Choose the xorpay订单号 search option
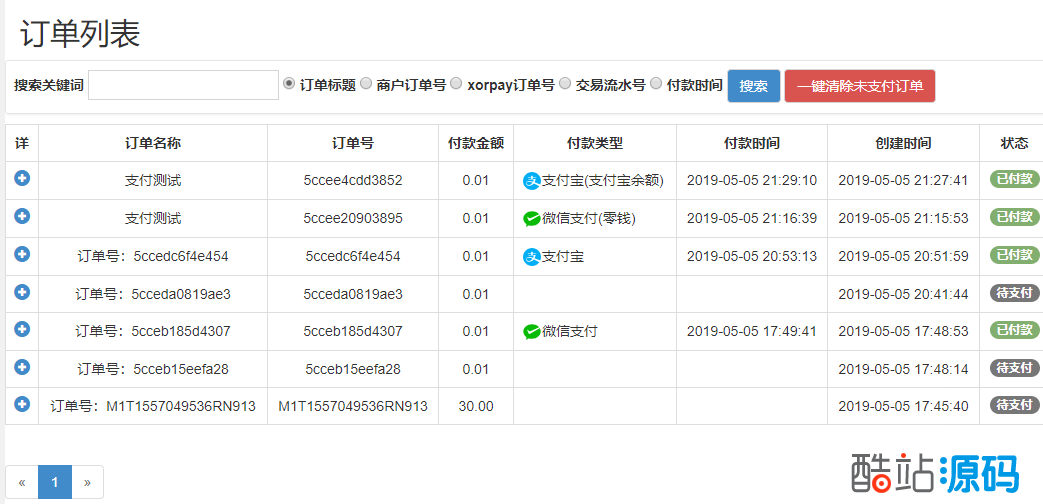Viewport: 1043px width, 504px height. 456,84
